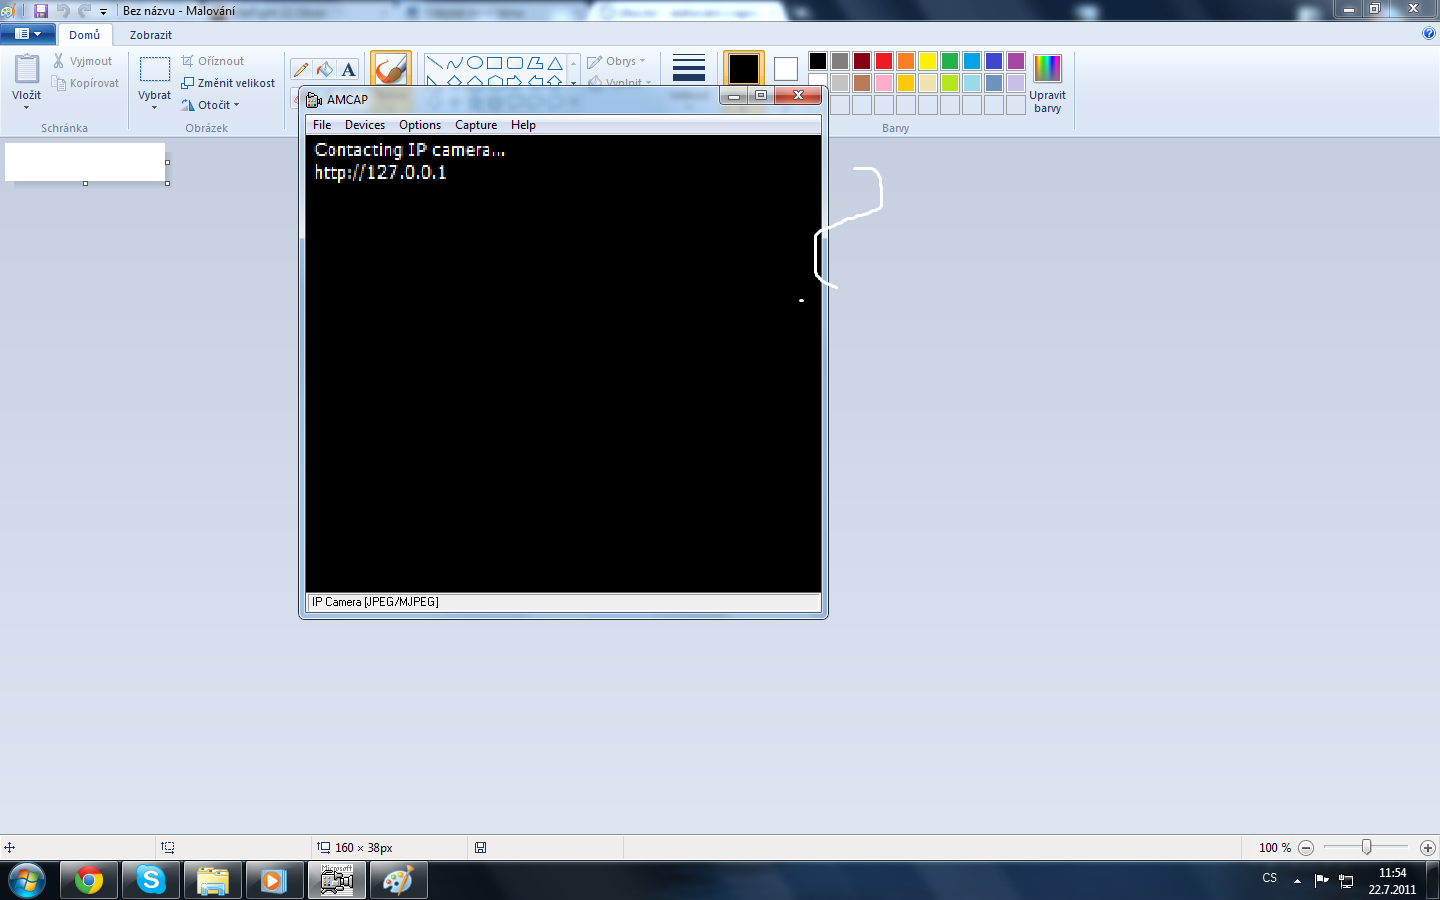The image size is (1440, 900).
Task: Click the Brushes tool button
Action: pos(390,68)
